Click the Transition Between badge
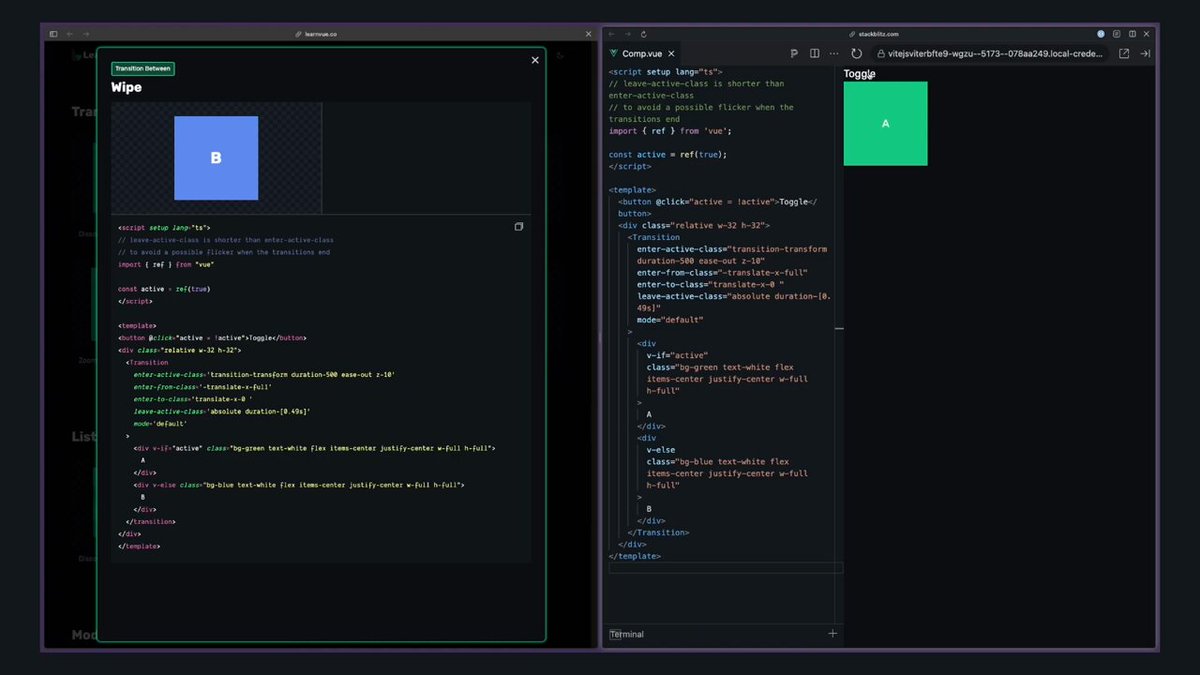 pos(143,69)
